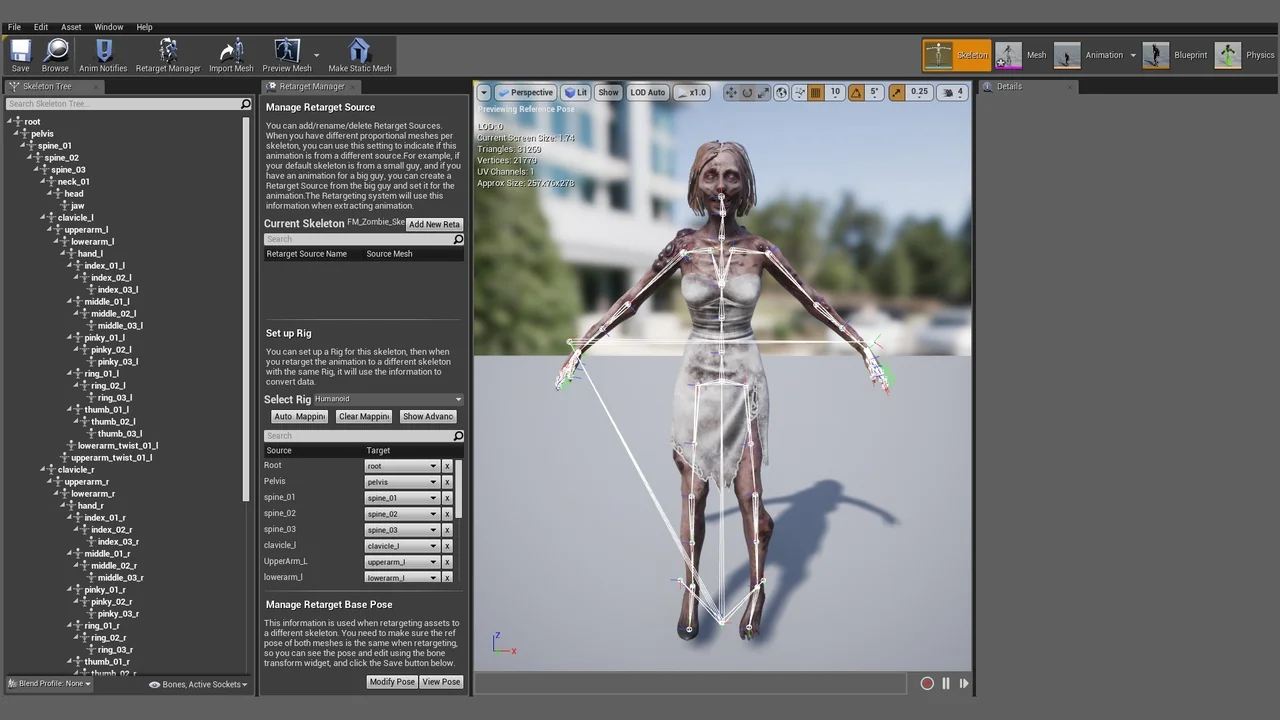This screenshot has width=1280, height=720.
Task: Click the Search Skeleton Tree field
Action: coord(120,104)
